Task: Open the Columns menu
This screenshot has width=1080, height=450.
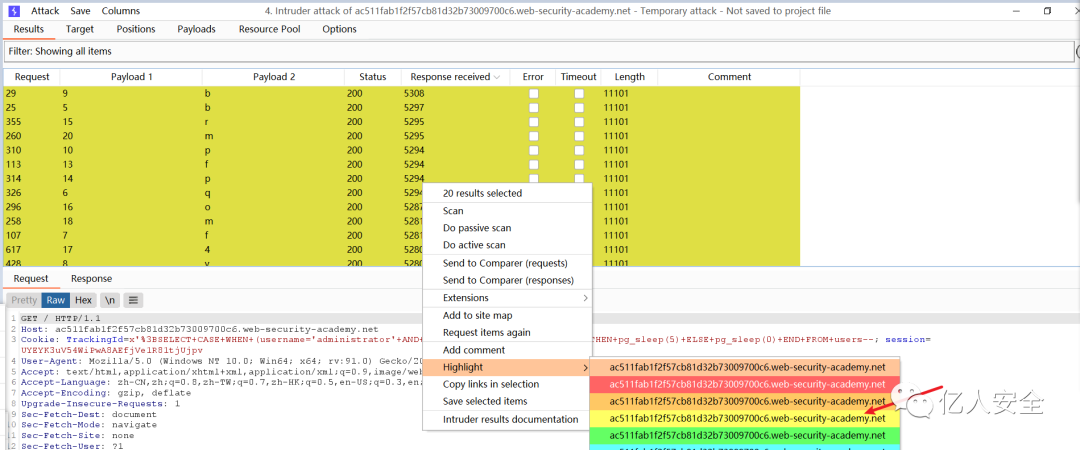Action: [x=121, y=11]
